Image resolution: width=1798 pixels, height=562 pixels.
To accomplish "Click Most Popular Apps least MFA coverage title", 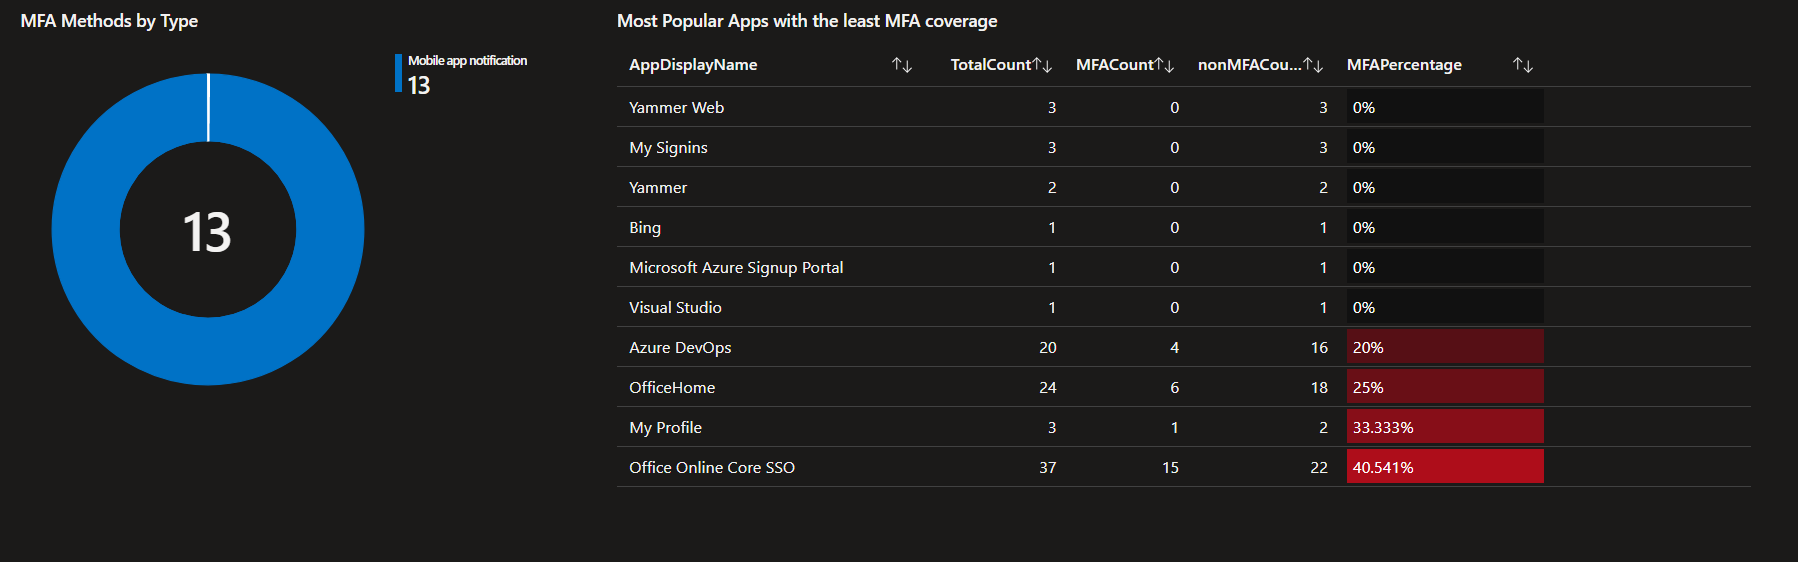I will [807, 21].
